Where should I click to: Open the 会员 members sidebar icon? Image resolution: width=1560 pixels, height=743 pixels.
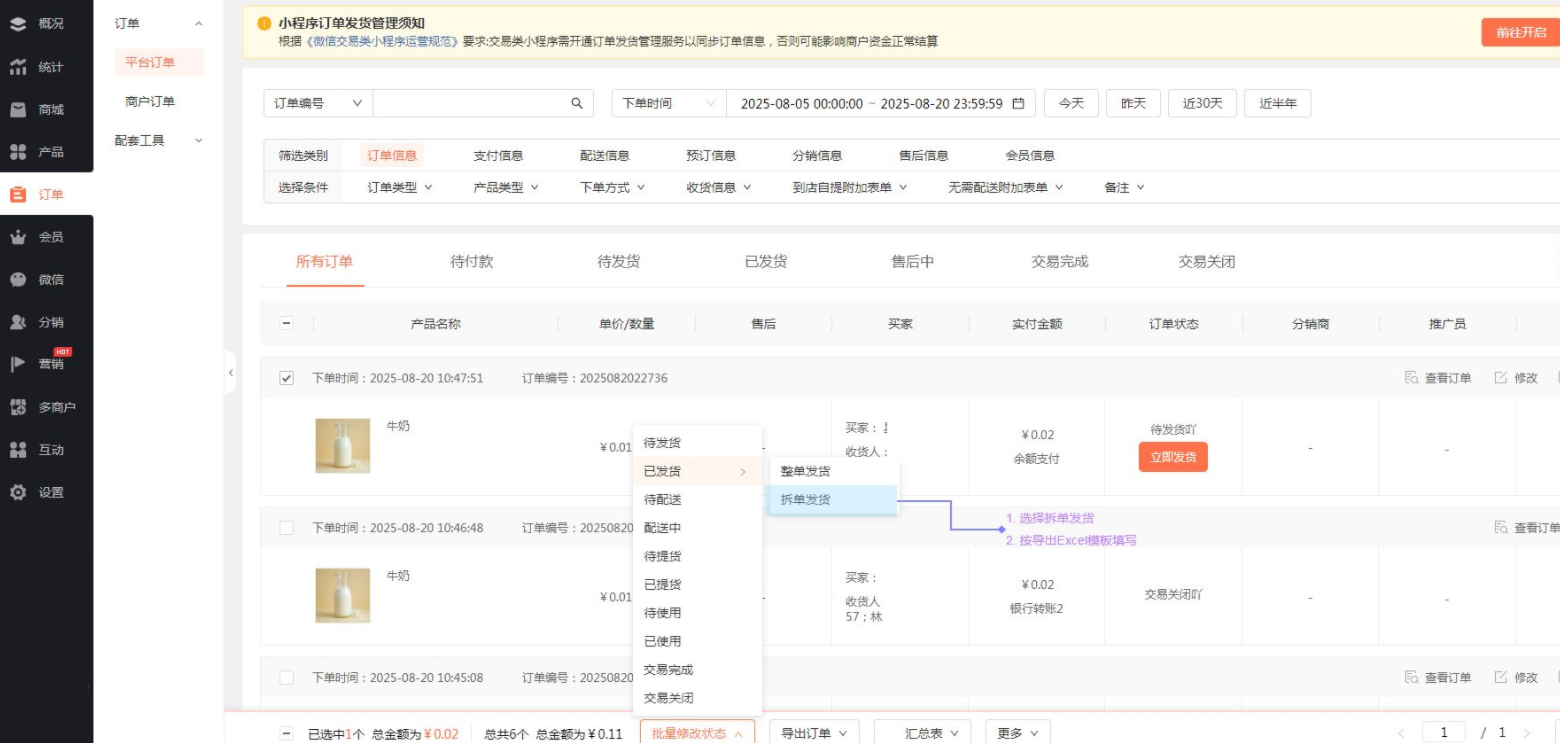(18, 237)
